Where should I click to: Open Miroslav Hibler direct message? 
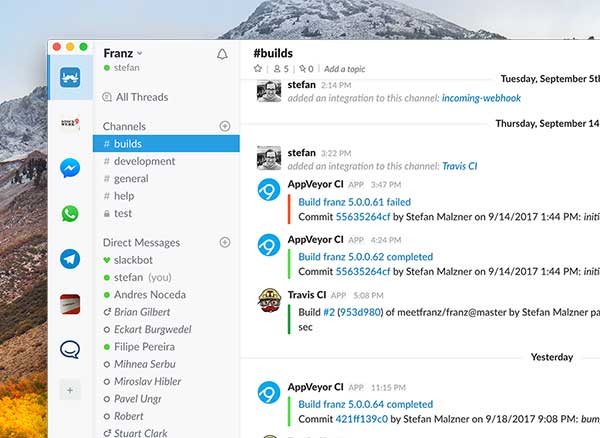coord(166,381)
